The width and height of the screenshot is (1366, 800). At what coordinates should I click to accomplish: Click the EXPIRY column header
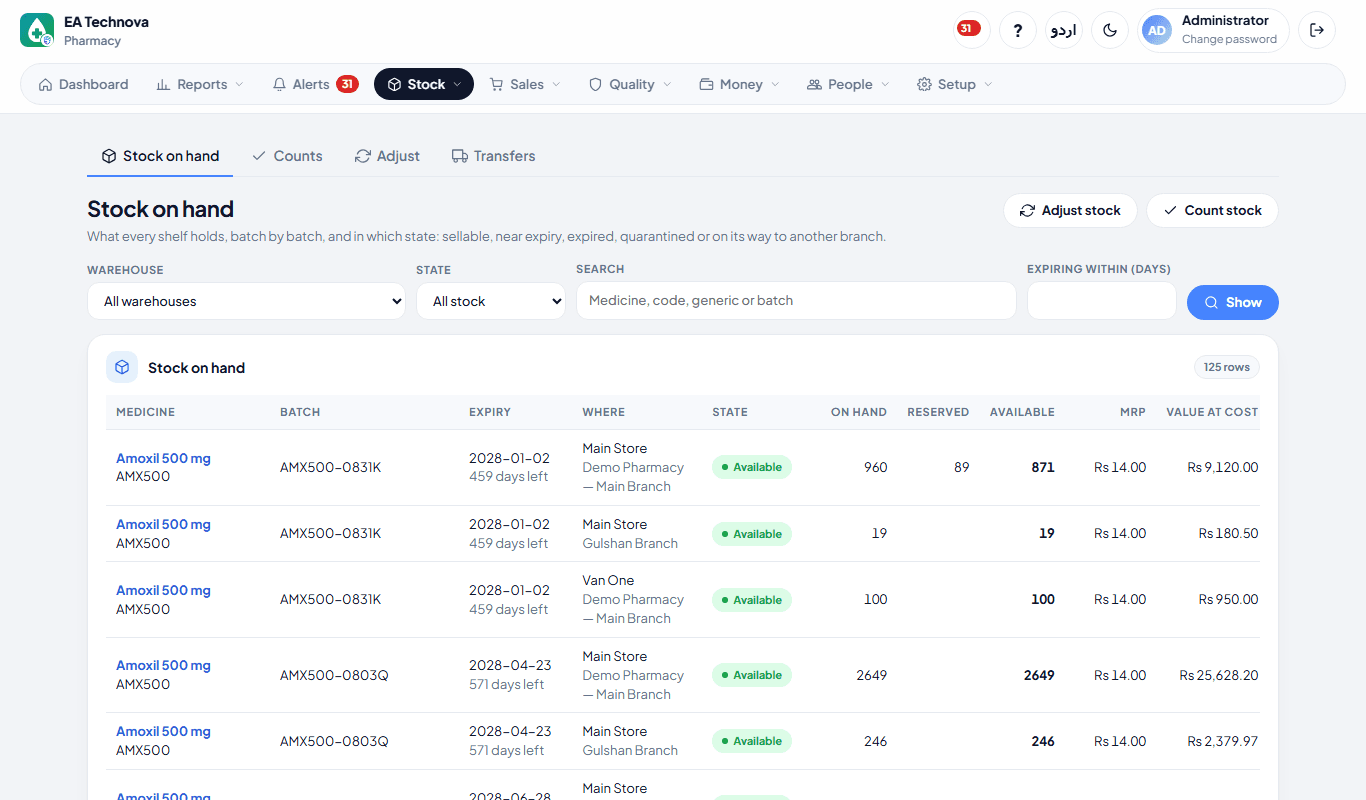tap(490, 412)
